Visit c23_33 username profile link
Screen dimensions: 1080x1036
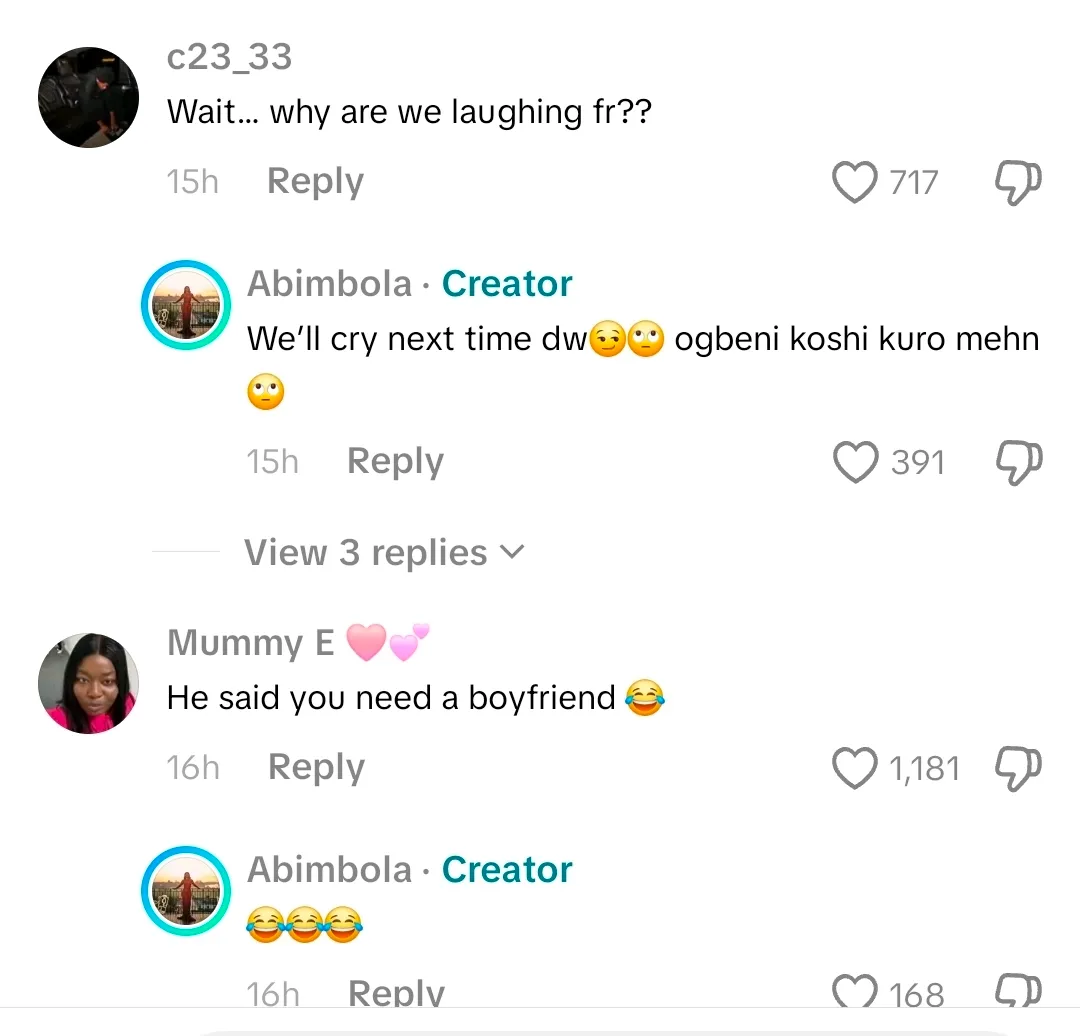point(230,57)
